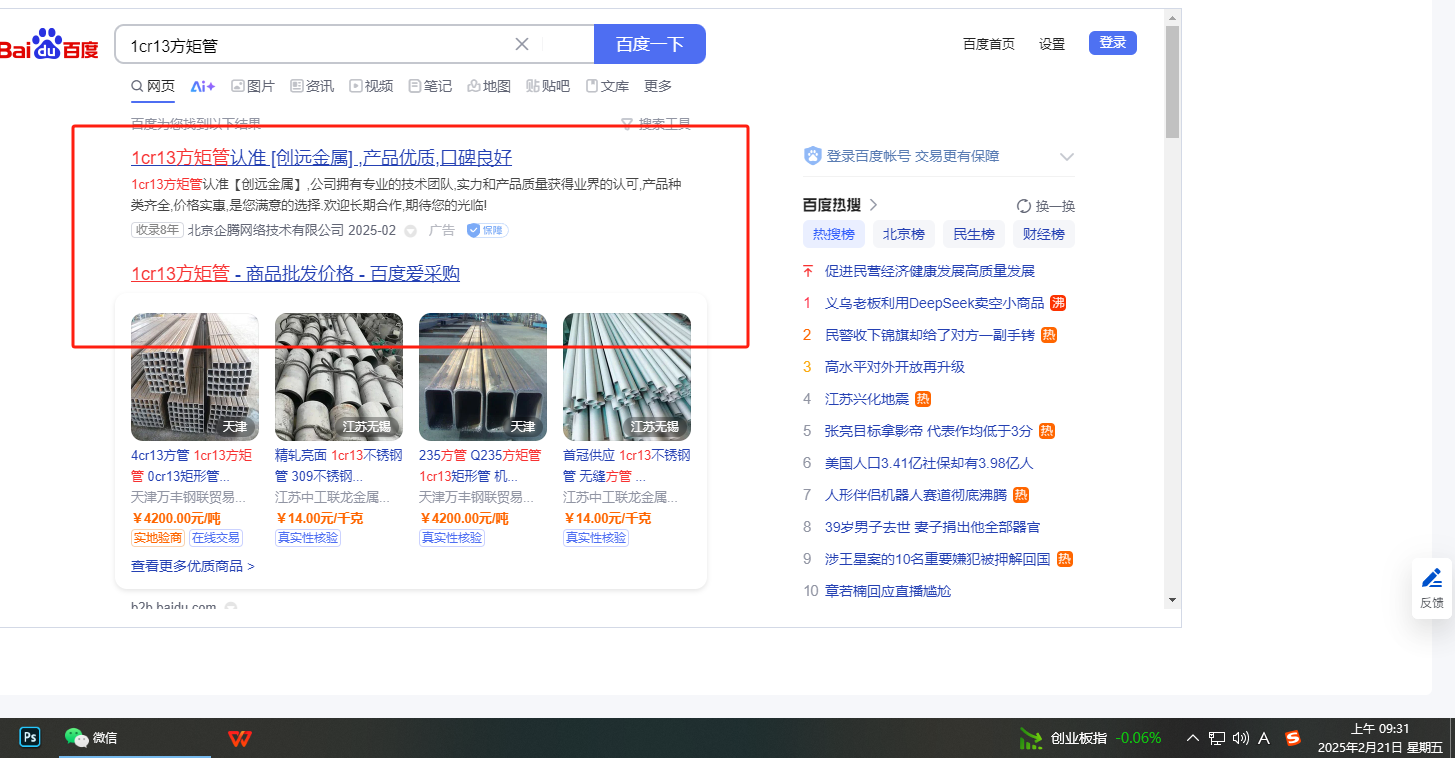This screenshot has width=1455, height=758.
Task: Open the 视频 tab
Action: click(371, 86)
